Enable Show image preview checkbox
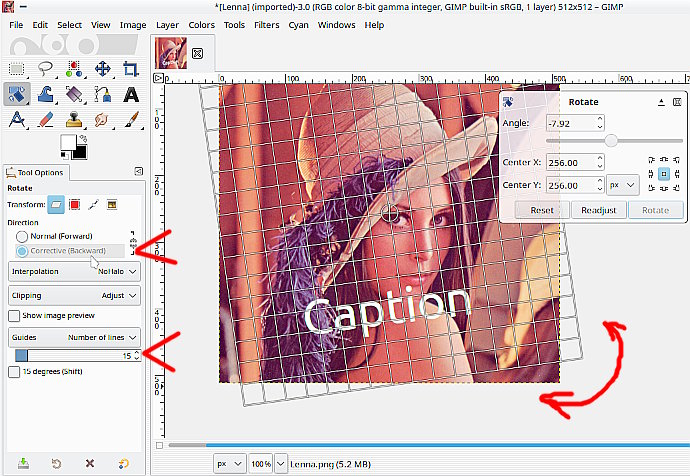 pos(14,316)
